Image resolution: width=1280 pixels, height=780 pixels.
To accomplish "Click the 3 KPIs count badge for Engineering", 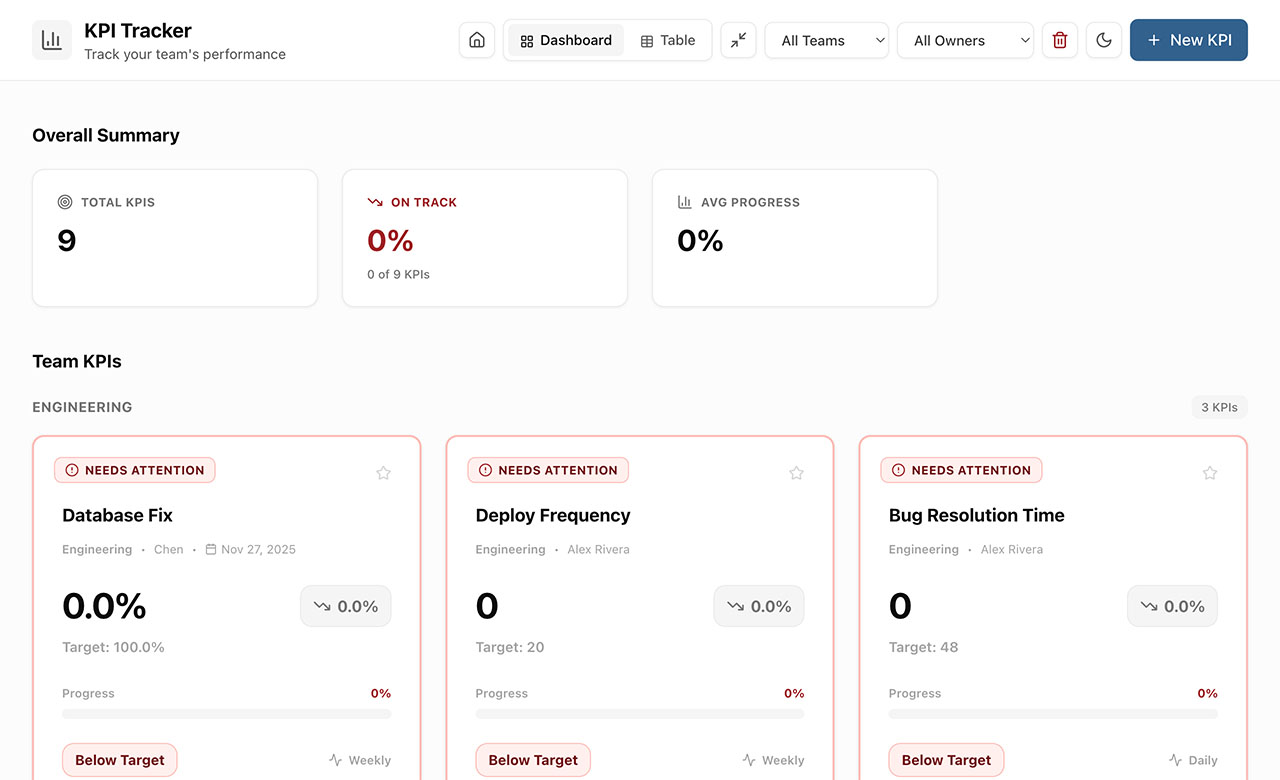I will click(1219, 407).
